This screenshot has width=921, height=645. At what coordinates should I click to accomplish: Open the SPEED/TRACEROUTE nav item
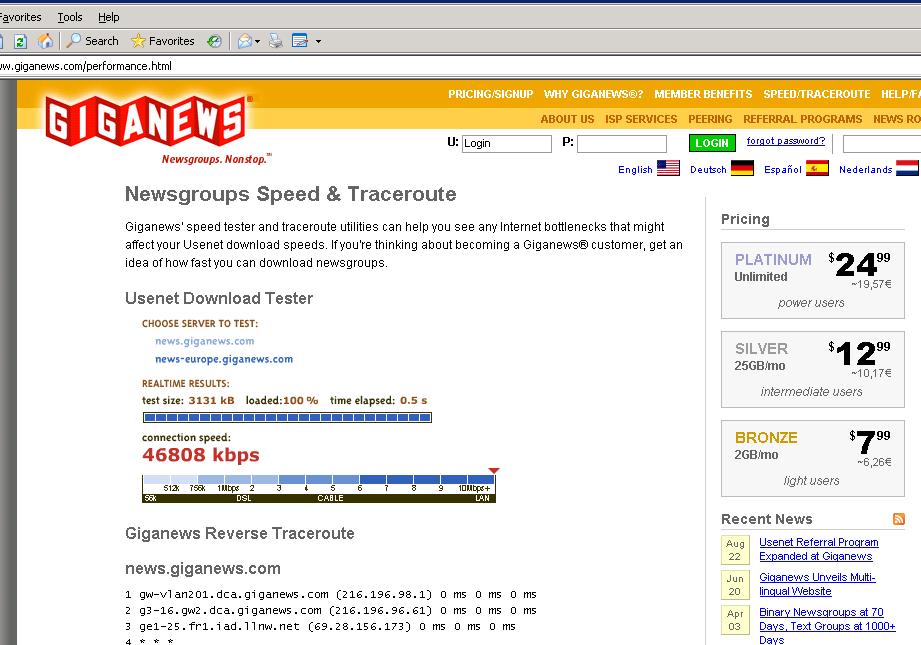coord(816,94)
